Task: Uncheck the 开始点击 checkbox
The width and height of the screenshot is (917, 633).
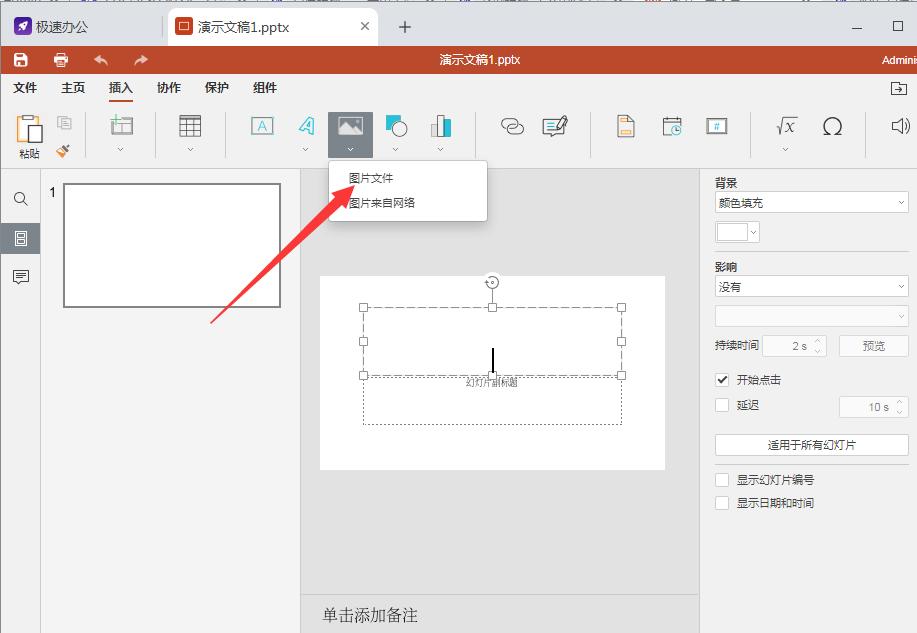Action: [x=722, y=379]
